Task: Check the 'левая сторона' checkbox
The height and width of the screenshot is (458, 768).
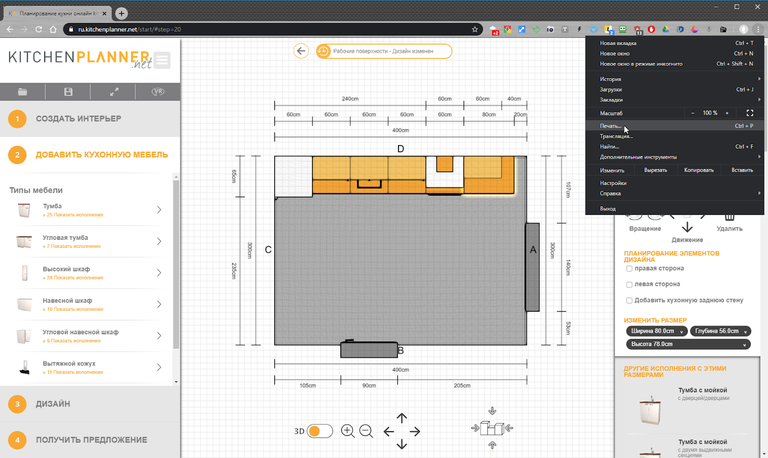Action: pos(629,284)
